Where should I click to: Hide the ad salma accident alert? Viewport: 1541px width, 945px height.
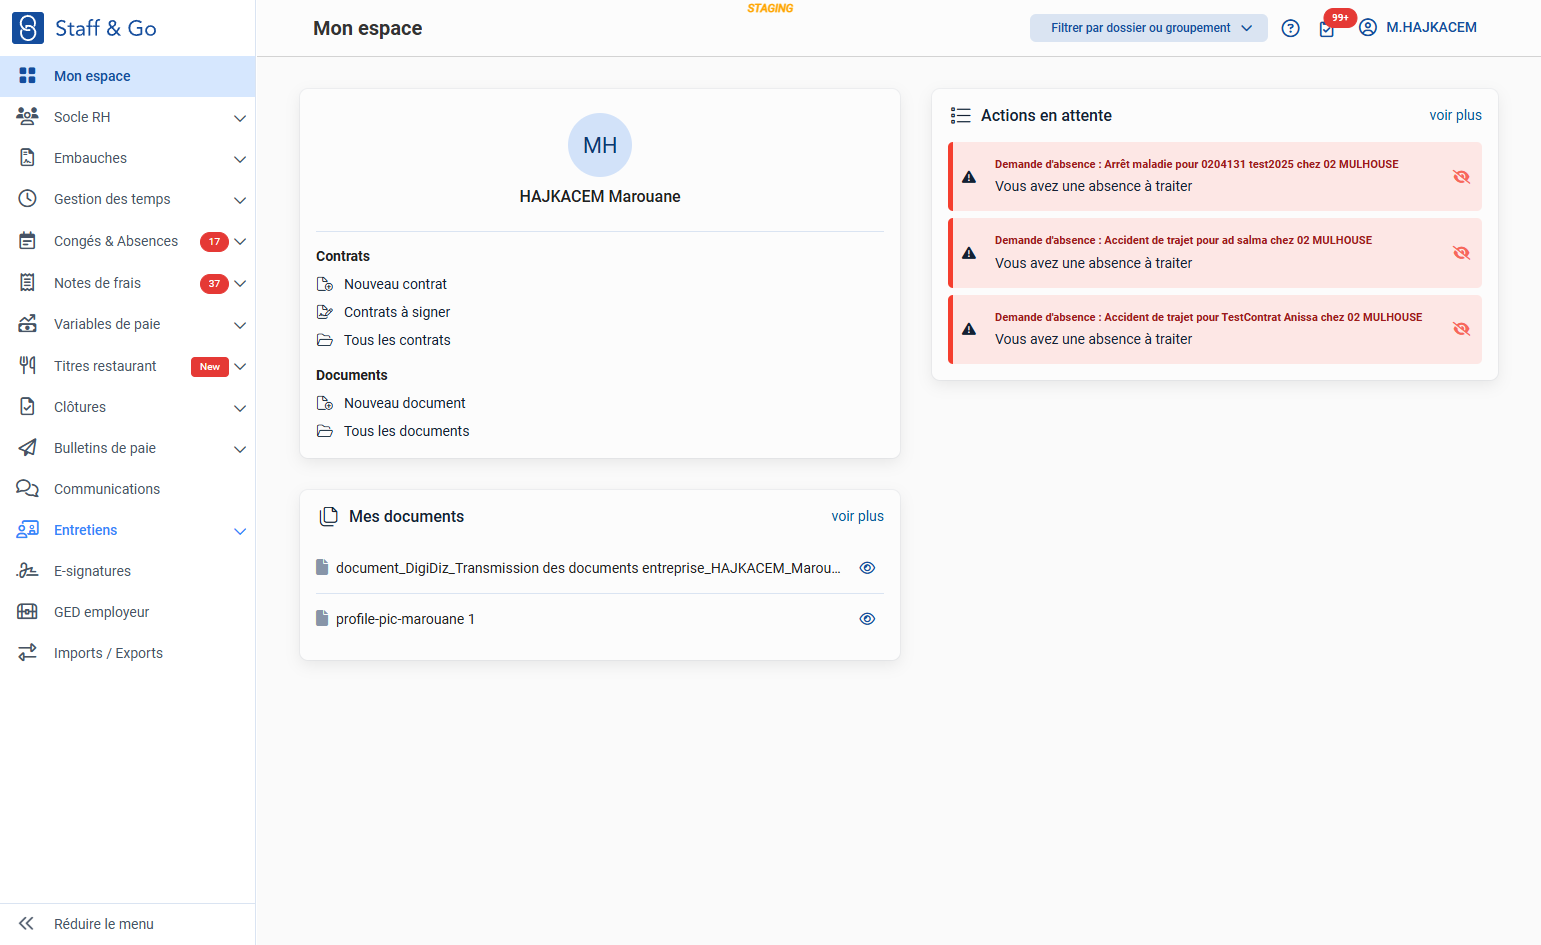pos(1461,253)
